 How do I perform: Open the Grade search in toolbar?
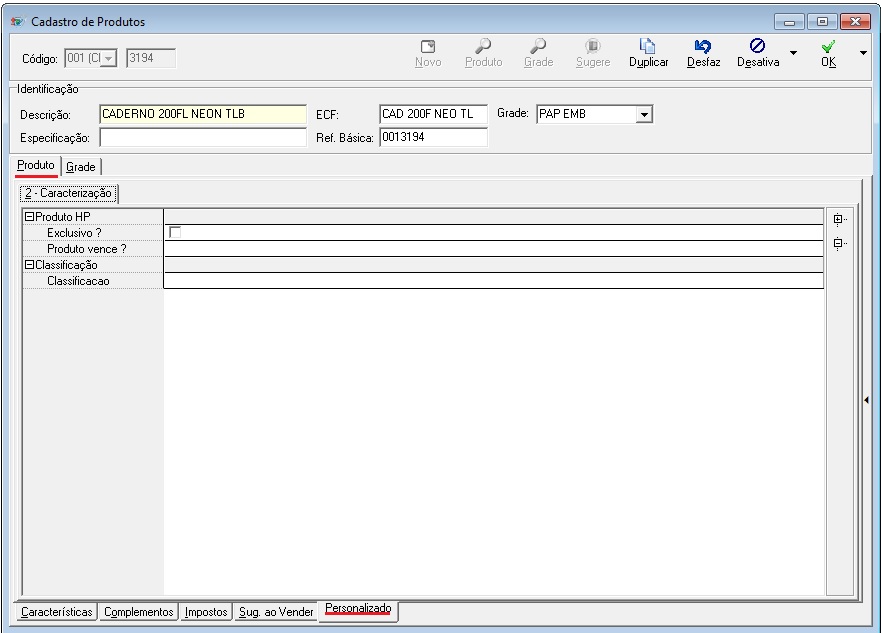pyautogui.click(x=538, y=53)
